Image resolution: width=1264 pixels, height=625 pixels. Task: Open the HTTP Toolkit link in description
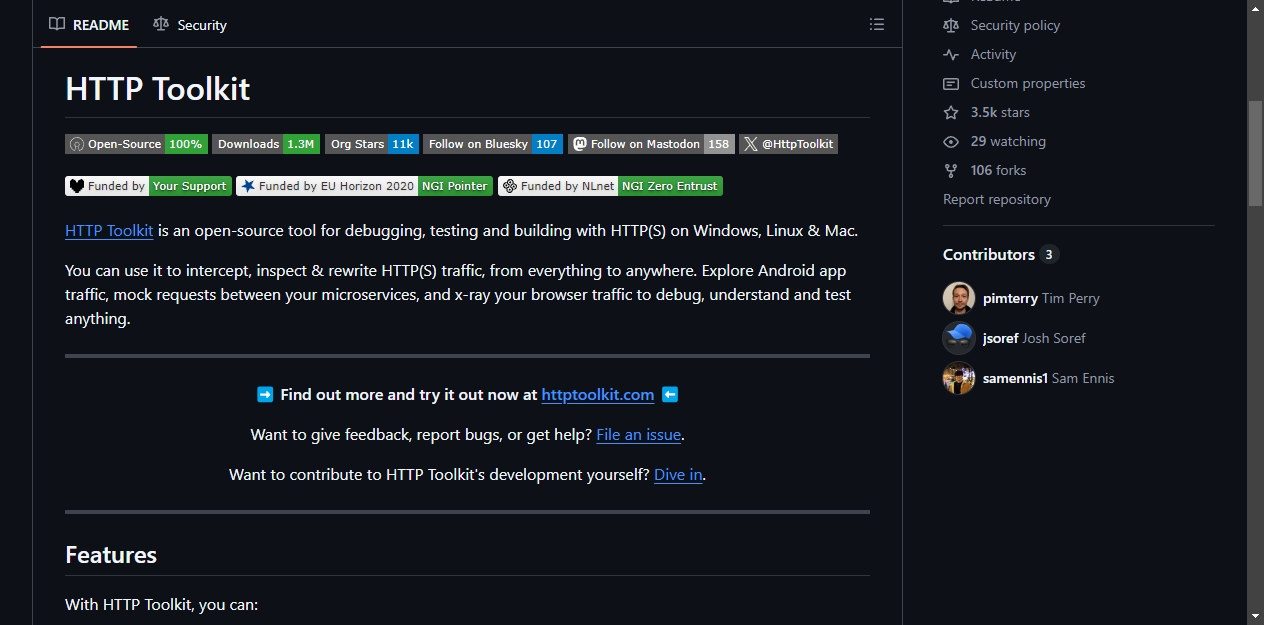[109, 231]
